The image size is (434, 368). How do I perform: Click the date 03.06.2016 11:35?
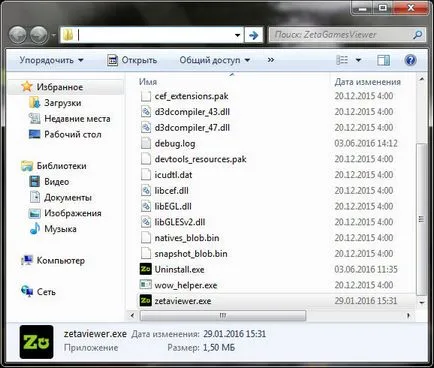point(366,269)
